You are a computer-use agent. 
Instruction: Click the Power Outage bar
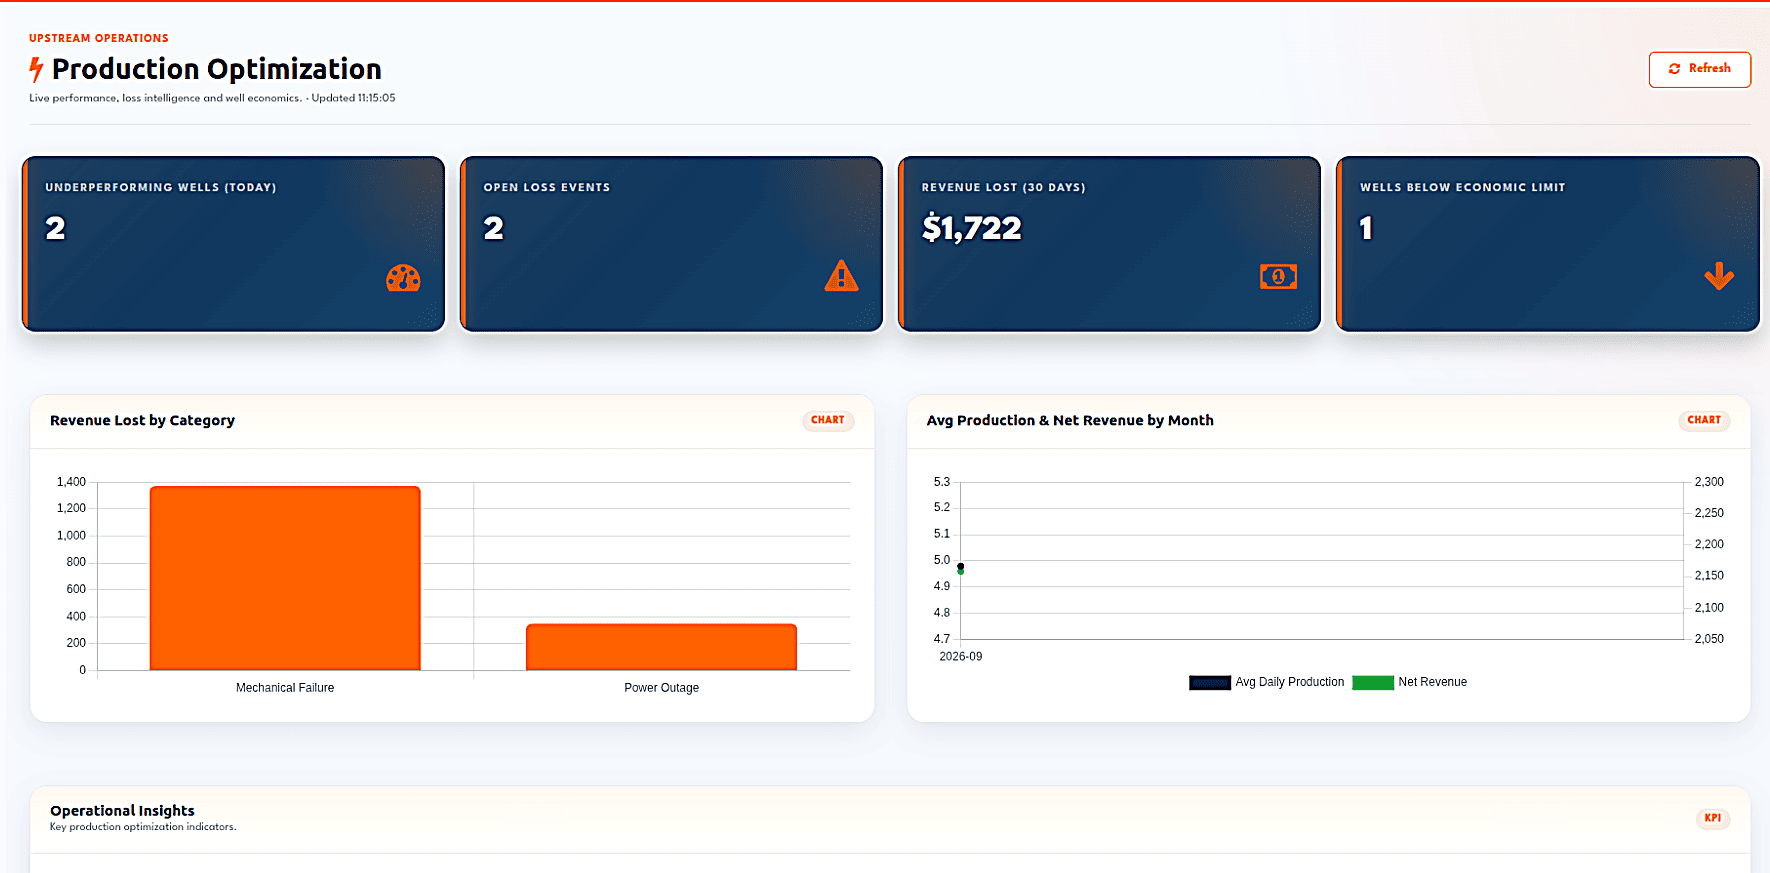click(x=661, y=647)
